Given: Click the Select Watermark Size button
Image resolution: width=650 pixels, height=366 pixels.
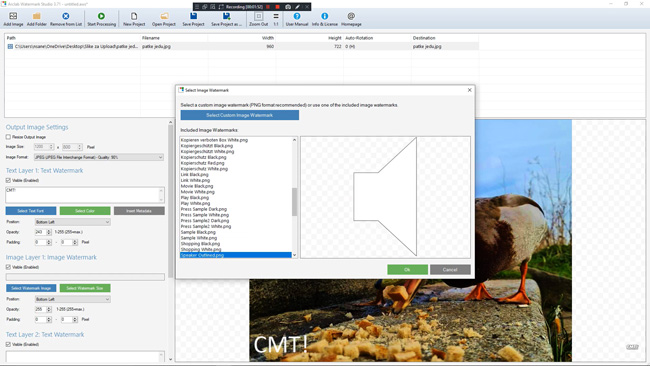Looking at the screenshot, I should click(x=85, y=288).
